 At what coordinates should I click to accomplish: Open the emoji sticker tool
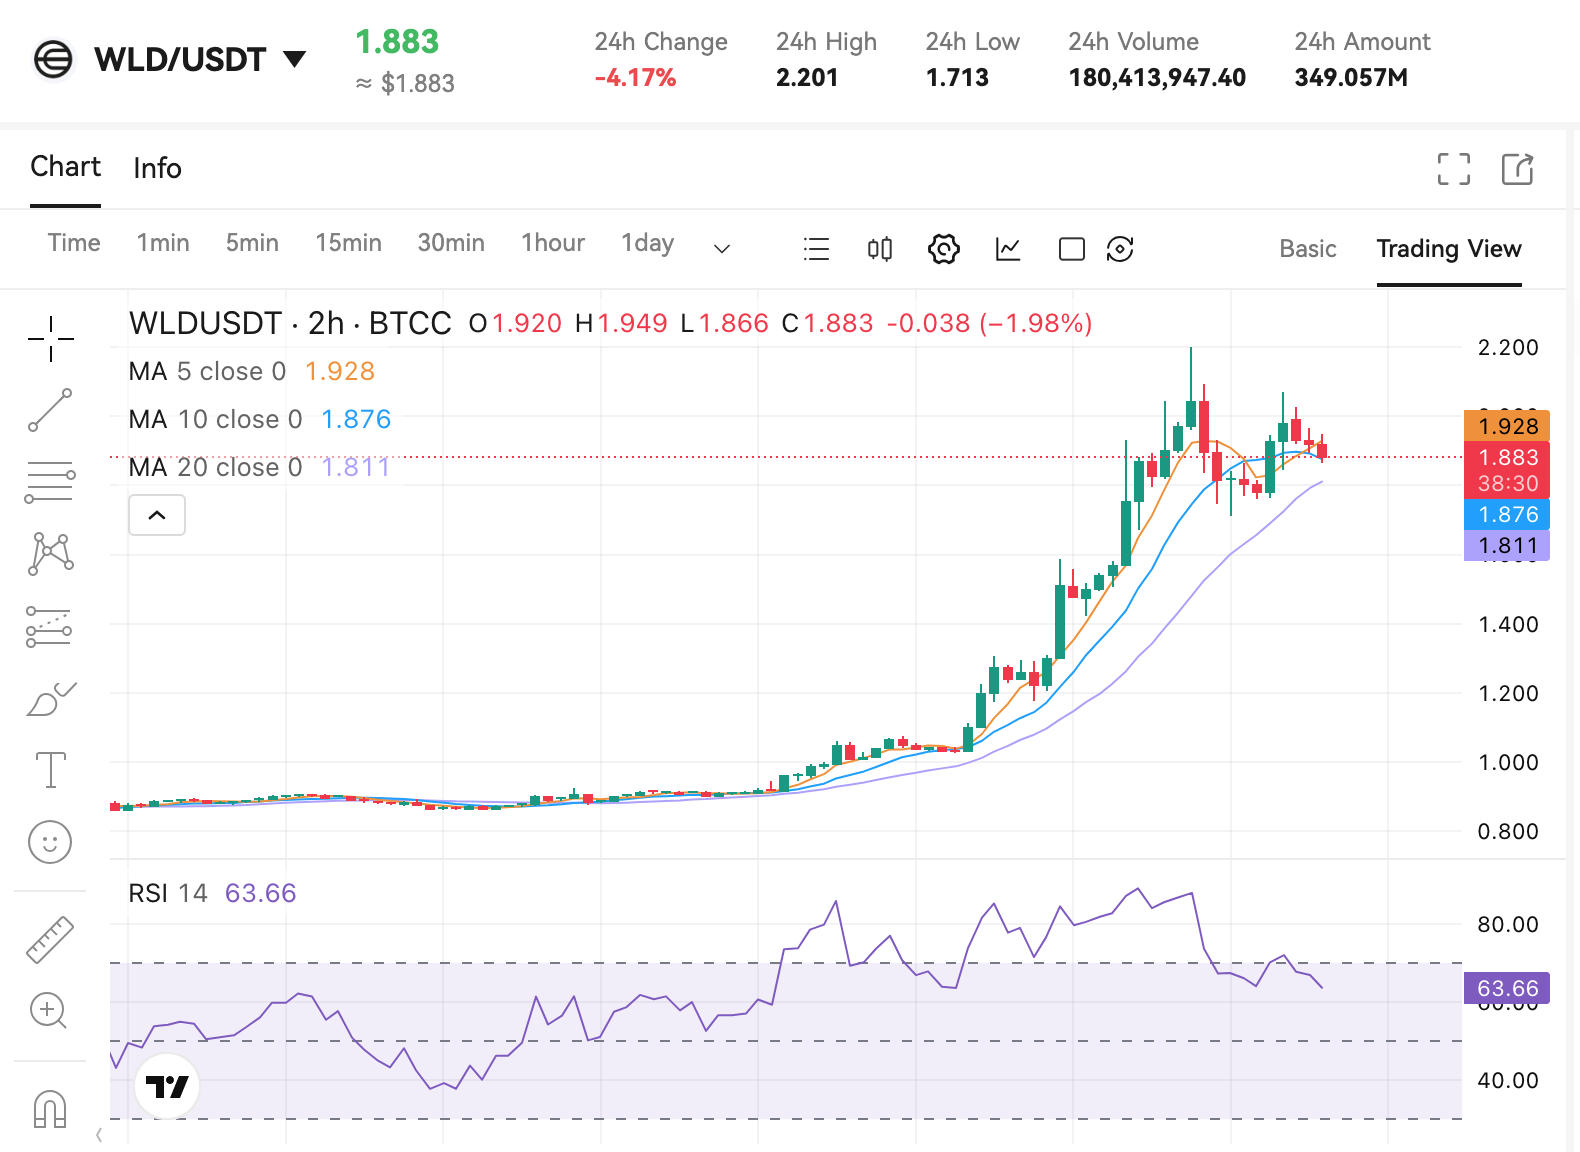(x=50, y=842)
